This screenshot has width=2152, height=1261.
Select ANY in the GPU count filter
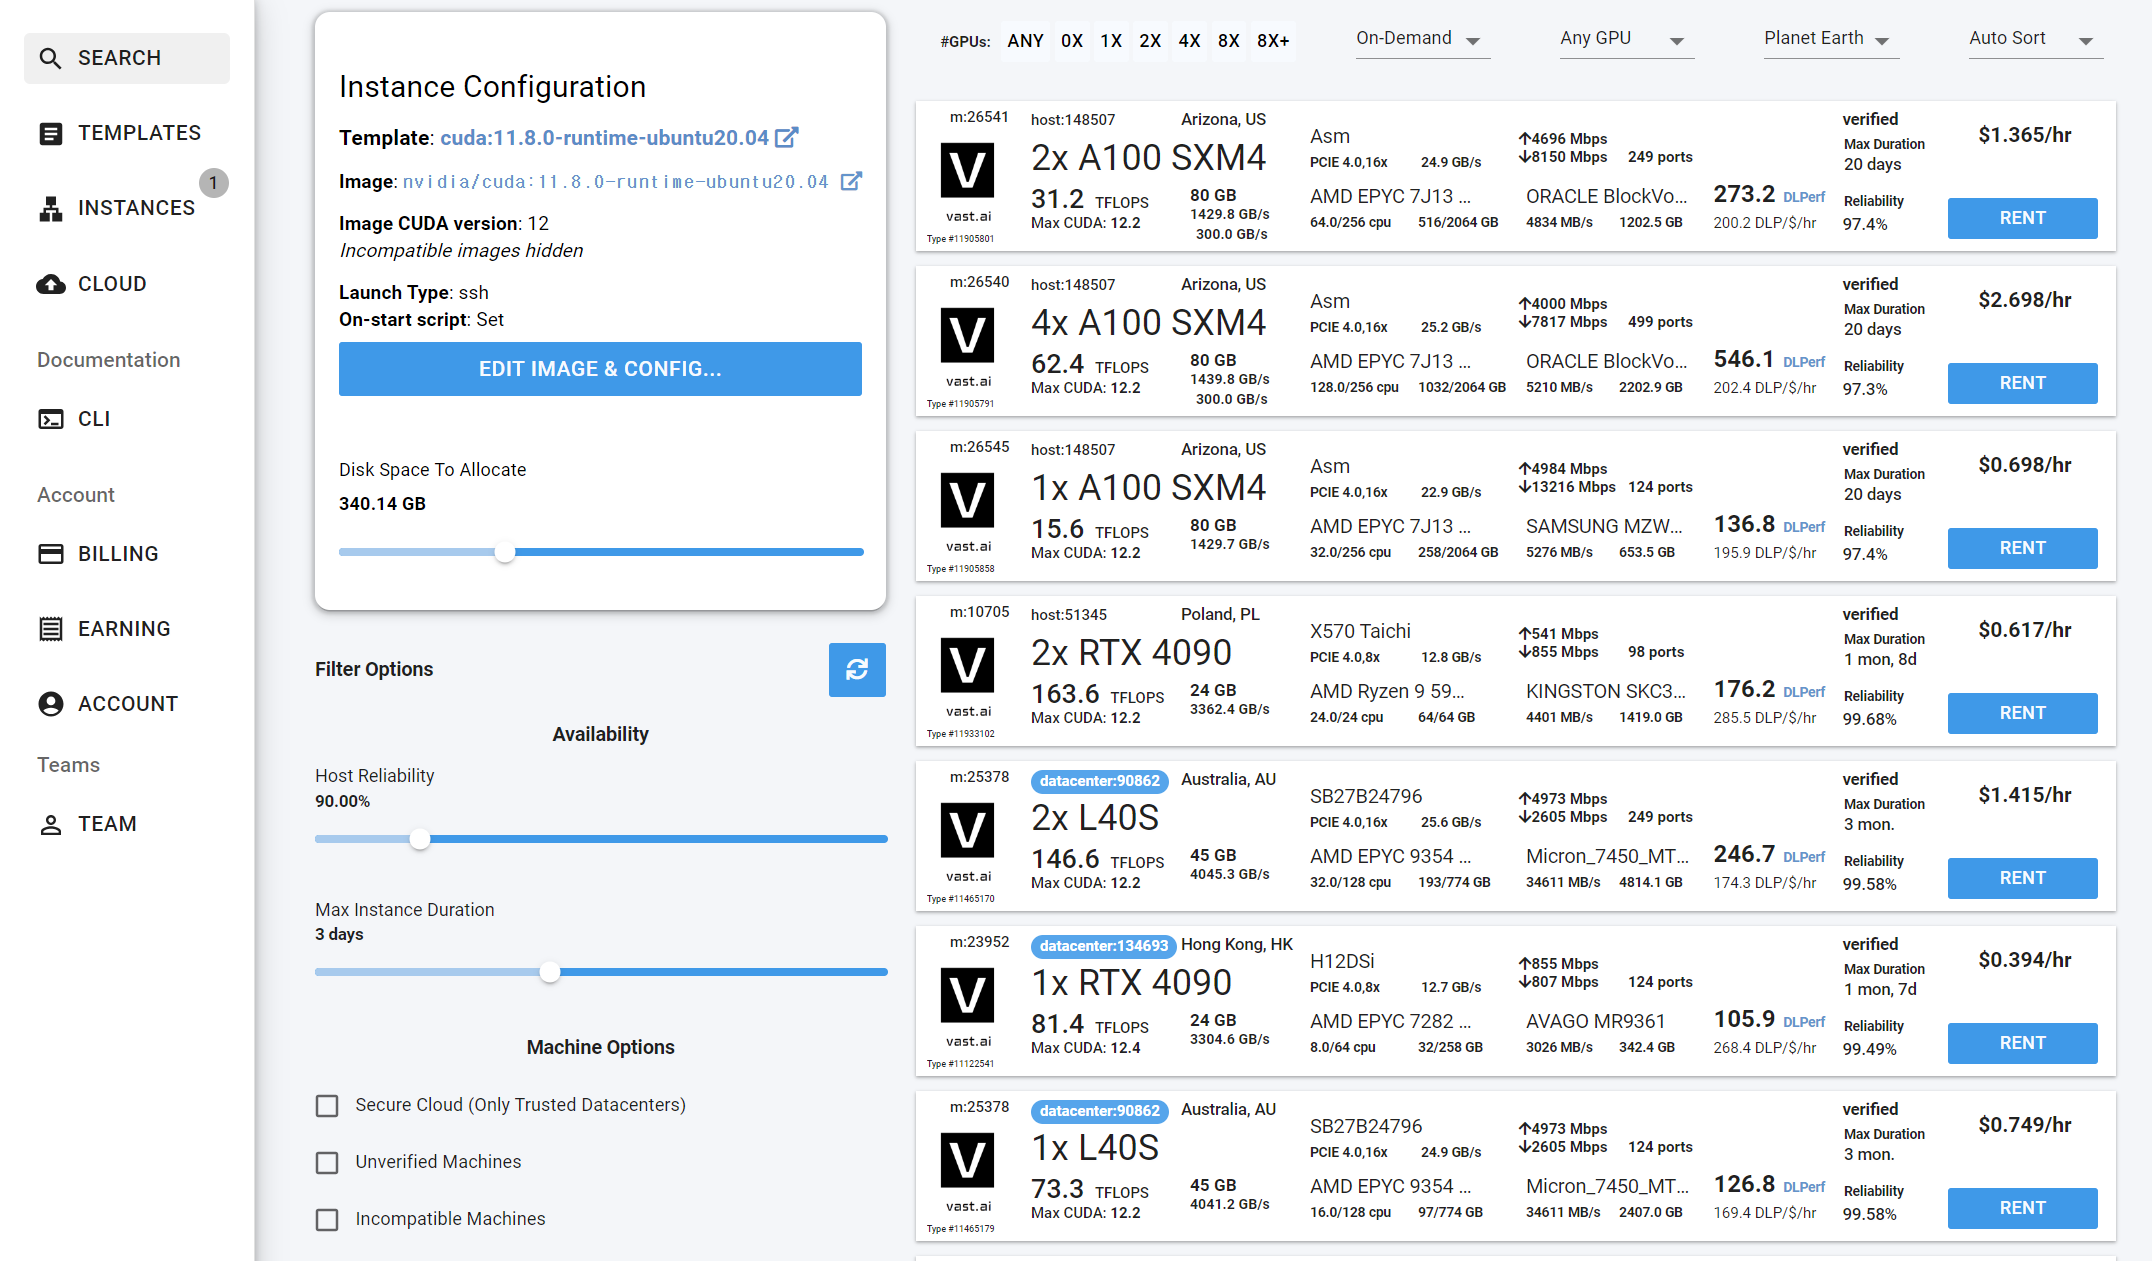pyautogui.click(x=1025, y=41)
